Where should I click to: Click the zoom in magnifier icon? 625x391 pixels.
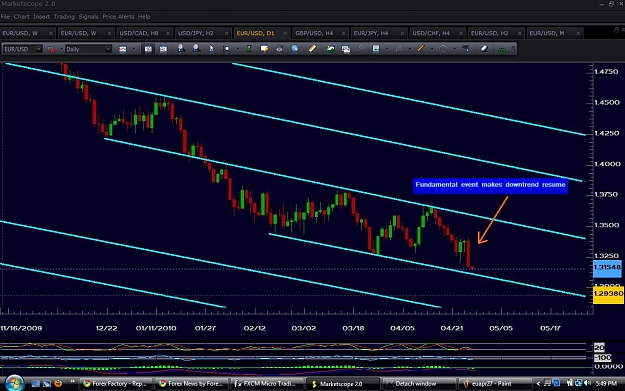pos(181,49)
